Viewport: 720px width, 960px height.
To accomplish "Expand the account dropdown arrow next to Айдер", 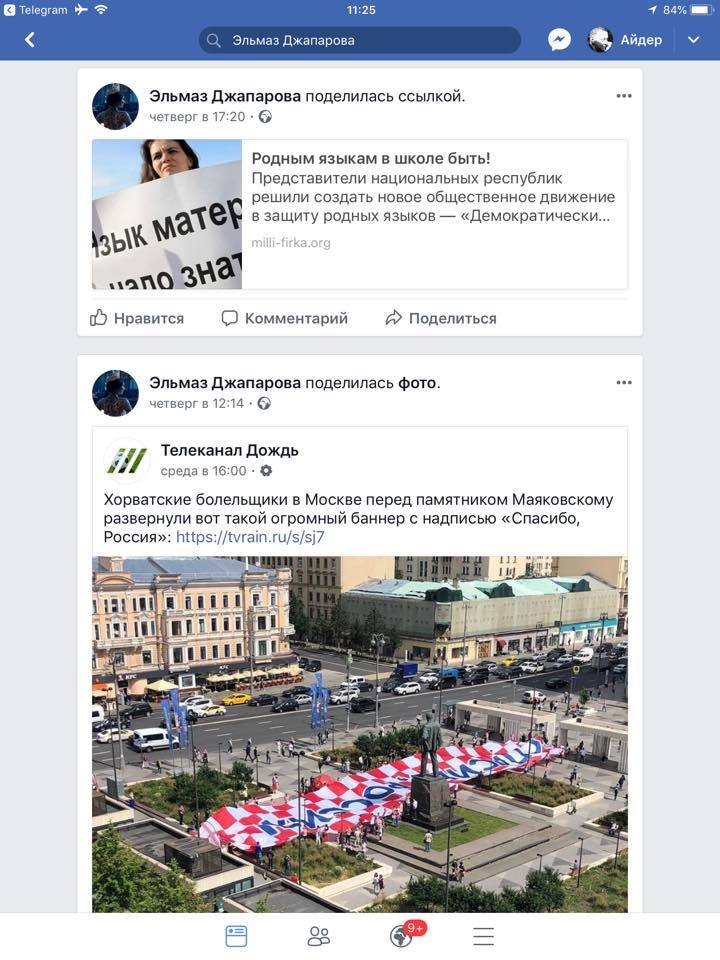I will 693,40.
